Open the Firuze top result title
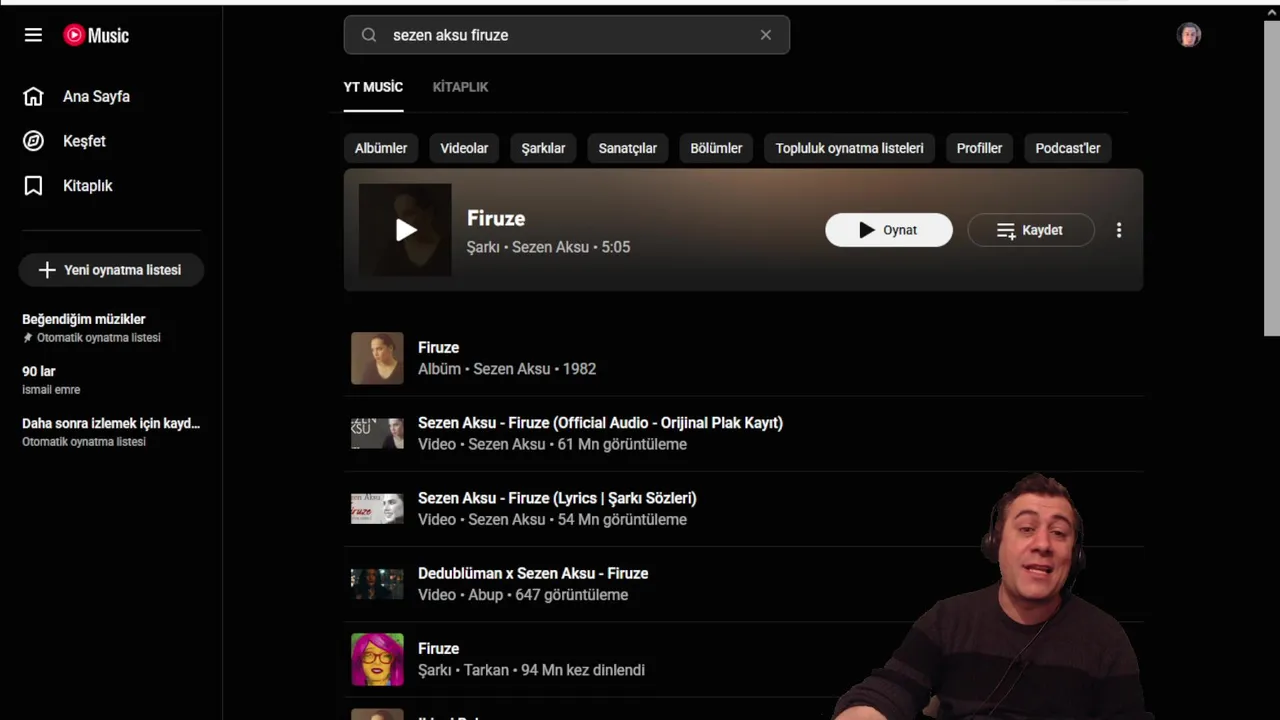Viewport: 1280px width, 720px height. [496, 218]
